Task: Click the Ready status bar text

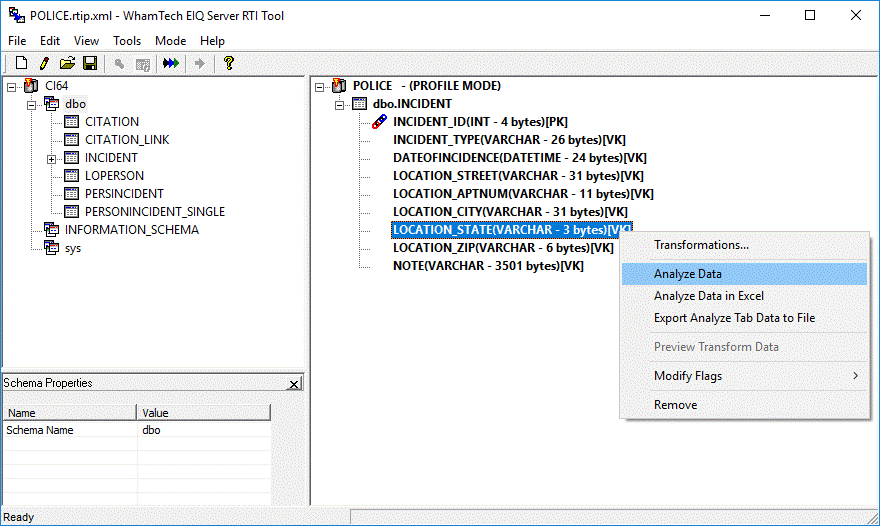Action: (x=19, y=517)
